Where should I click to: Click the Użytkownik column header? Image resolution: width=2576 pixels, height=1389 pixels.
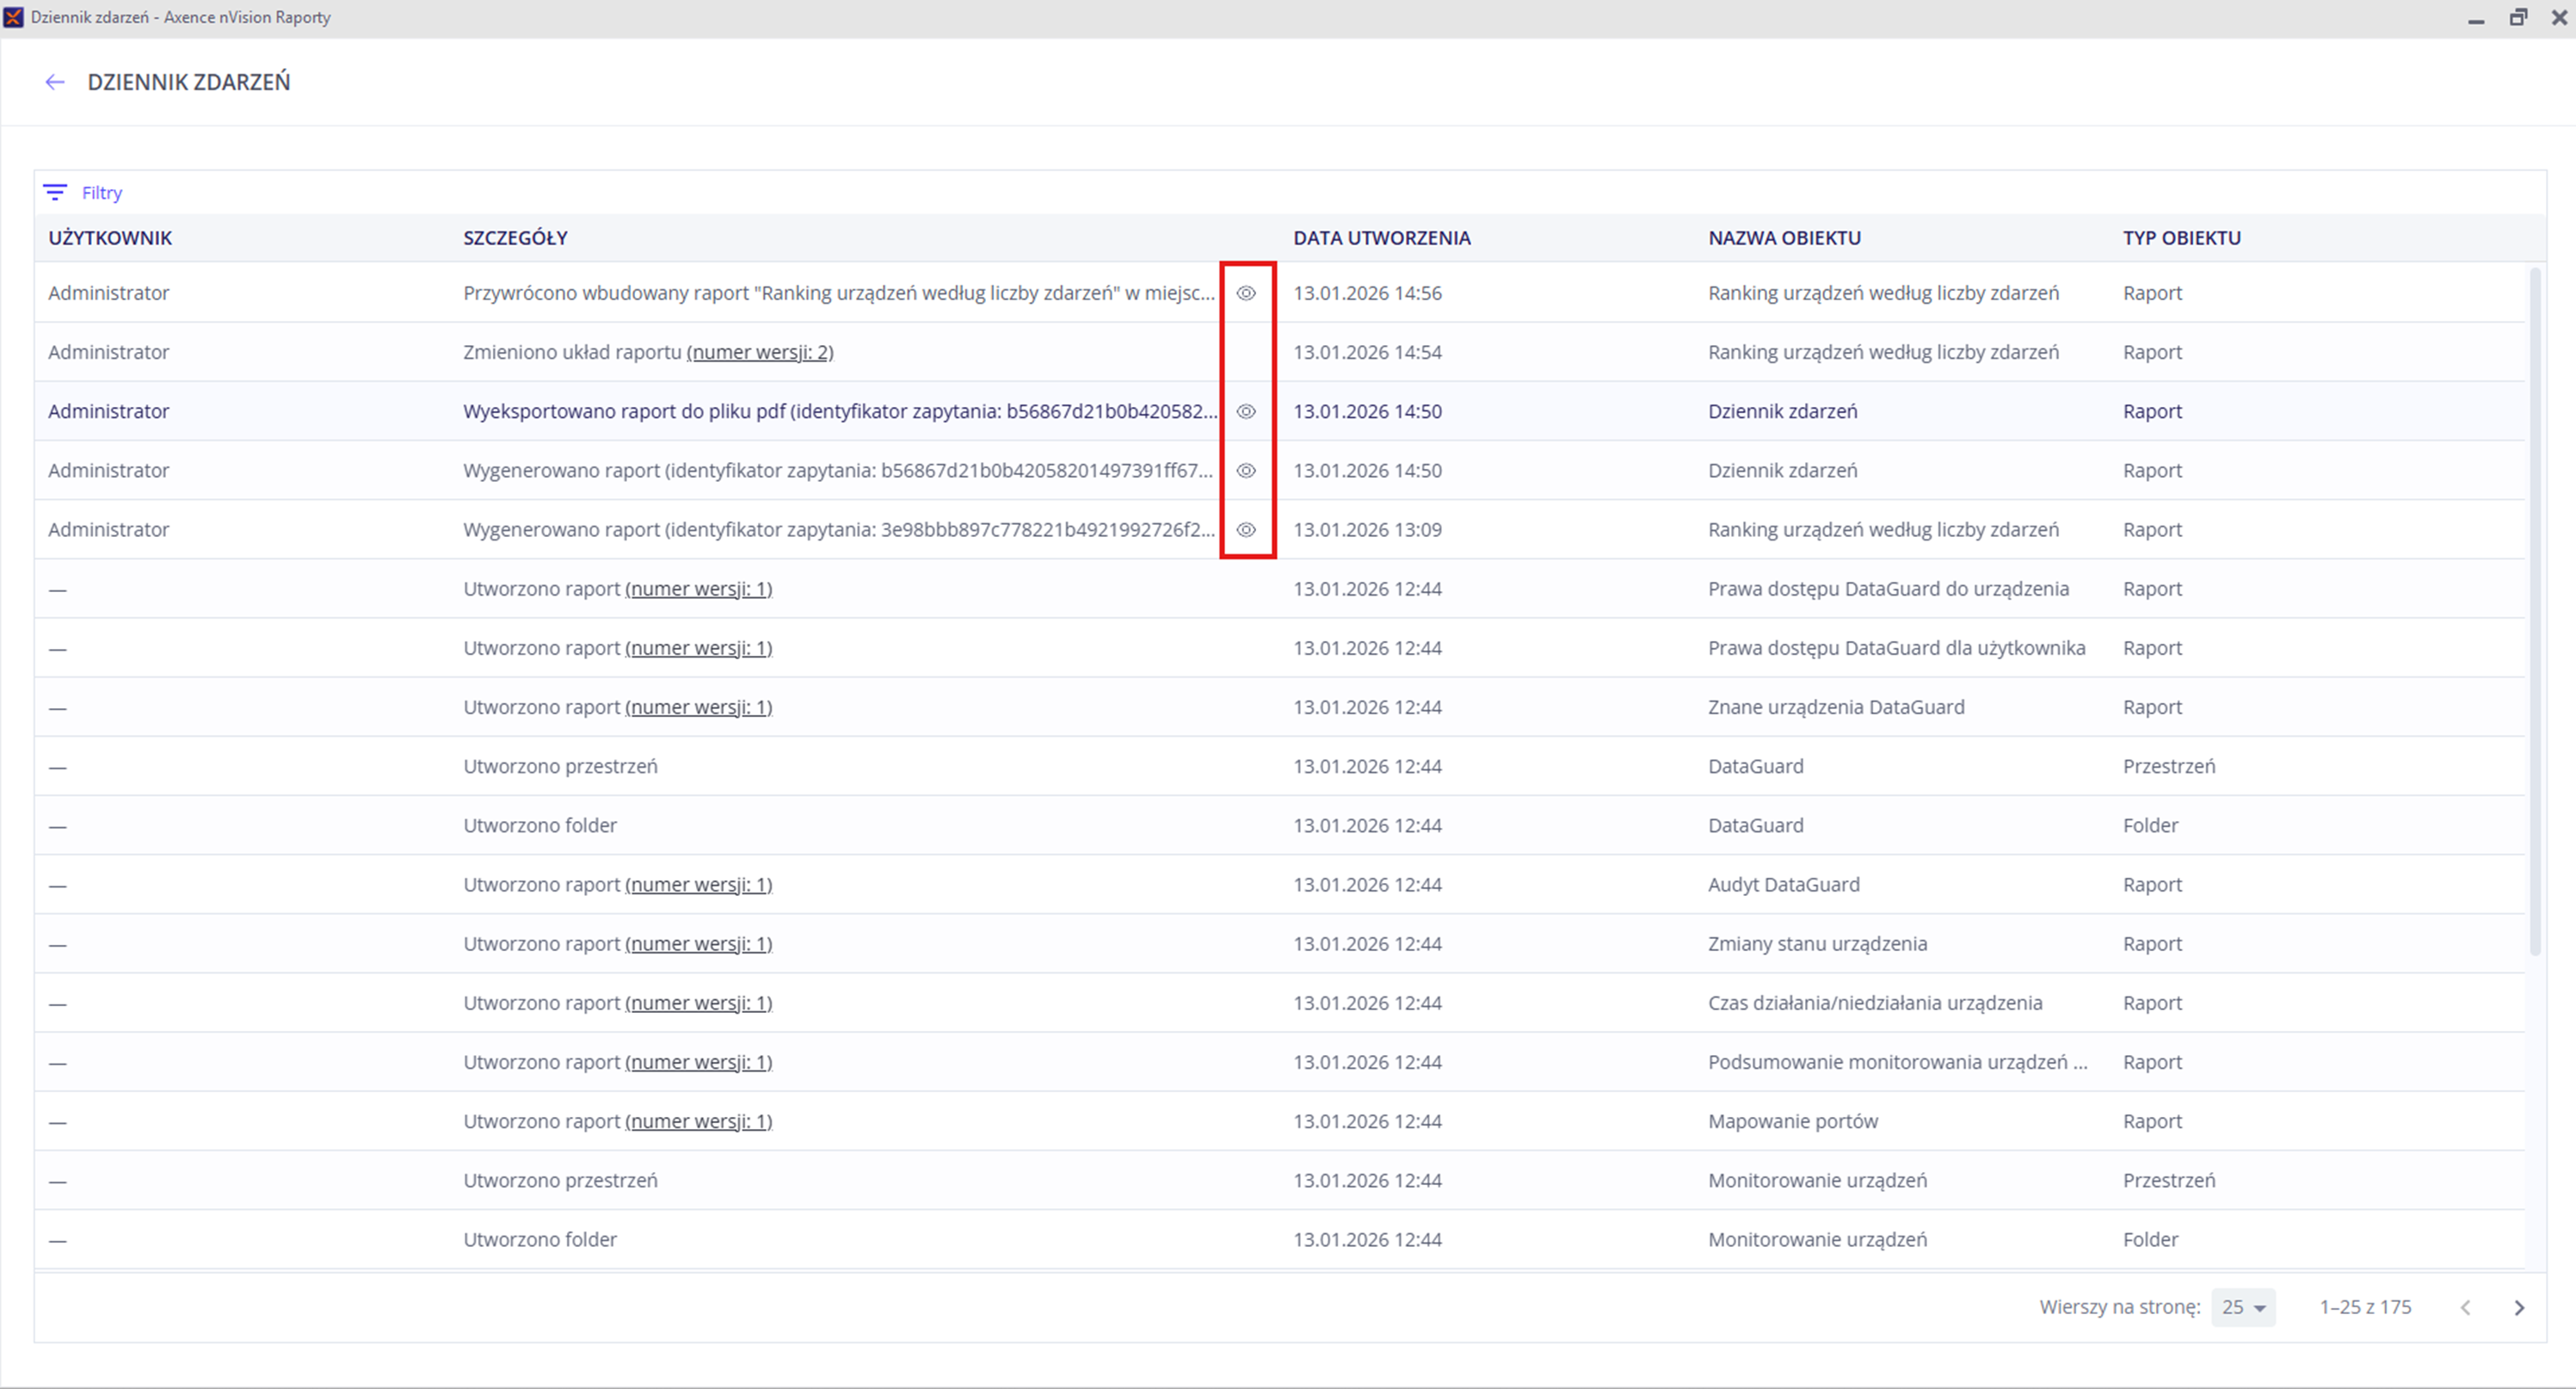point(110,238)
